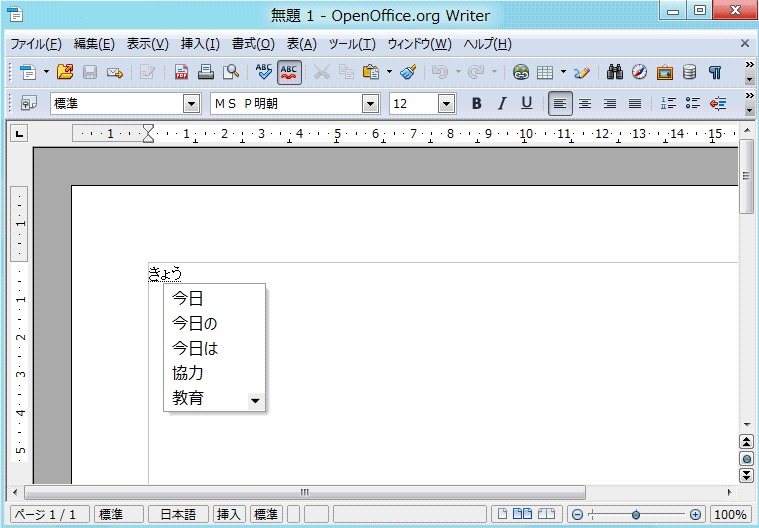Screen dimensions: 759x528
Task: Open the New document dropdown arrow
Action: coord(46,72)
